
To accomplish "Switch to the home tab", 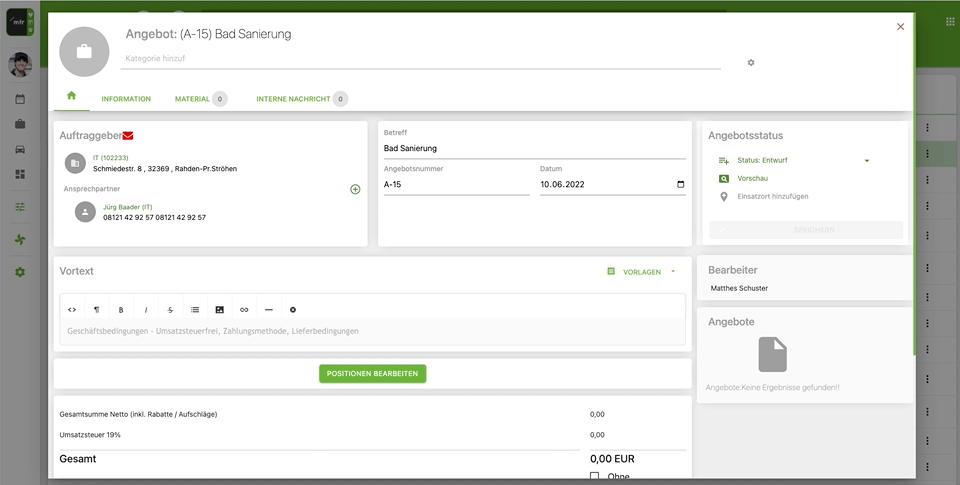I will [x=71, y=96].
